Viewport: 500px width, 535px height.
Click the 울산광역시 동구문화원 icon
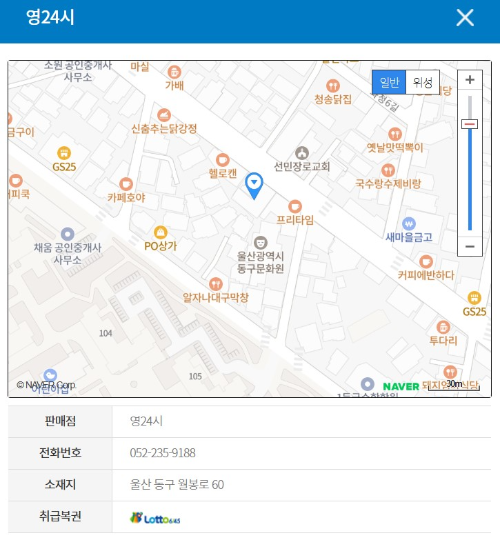(260, 243)
